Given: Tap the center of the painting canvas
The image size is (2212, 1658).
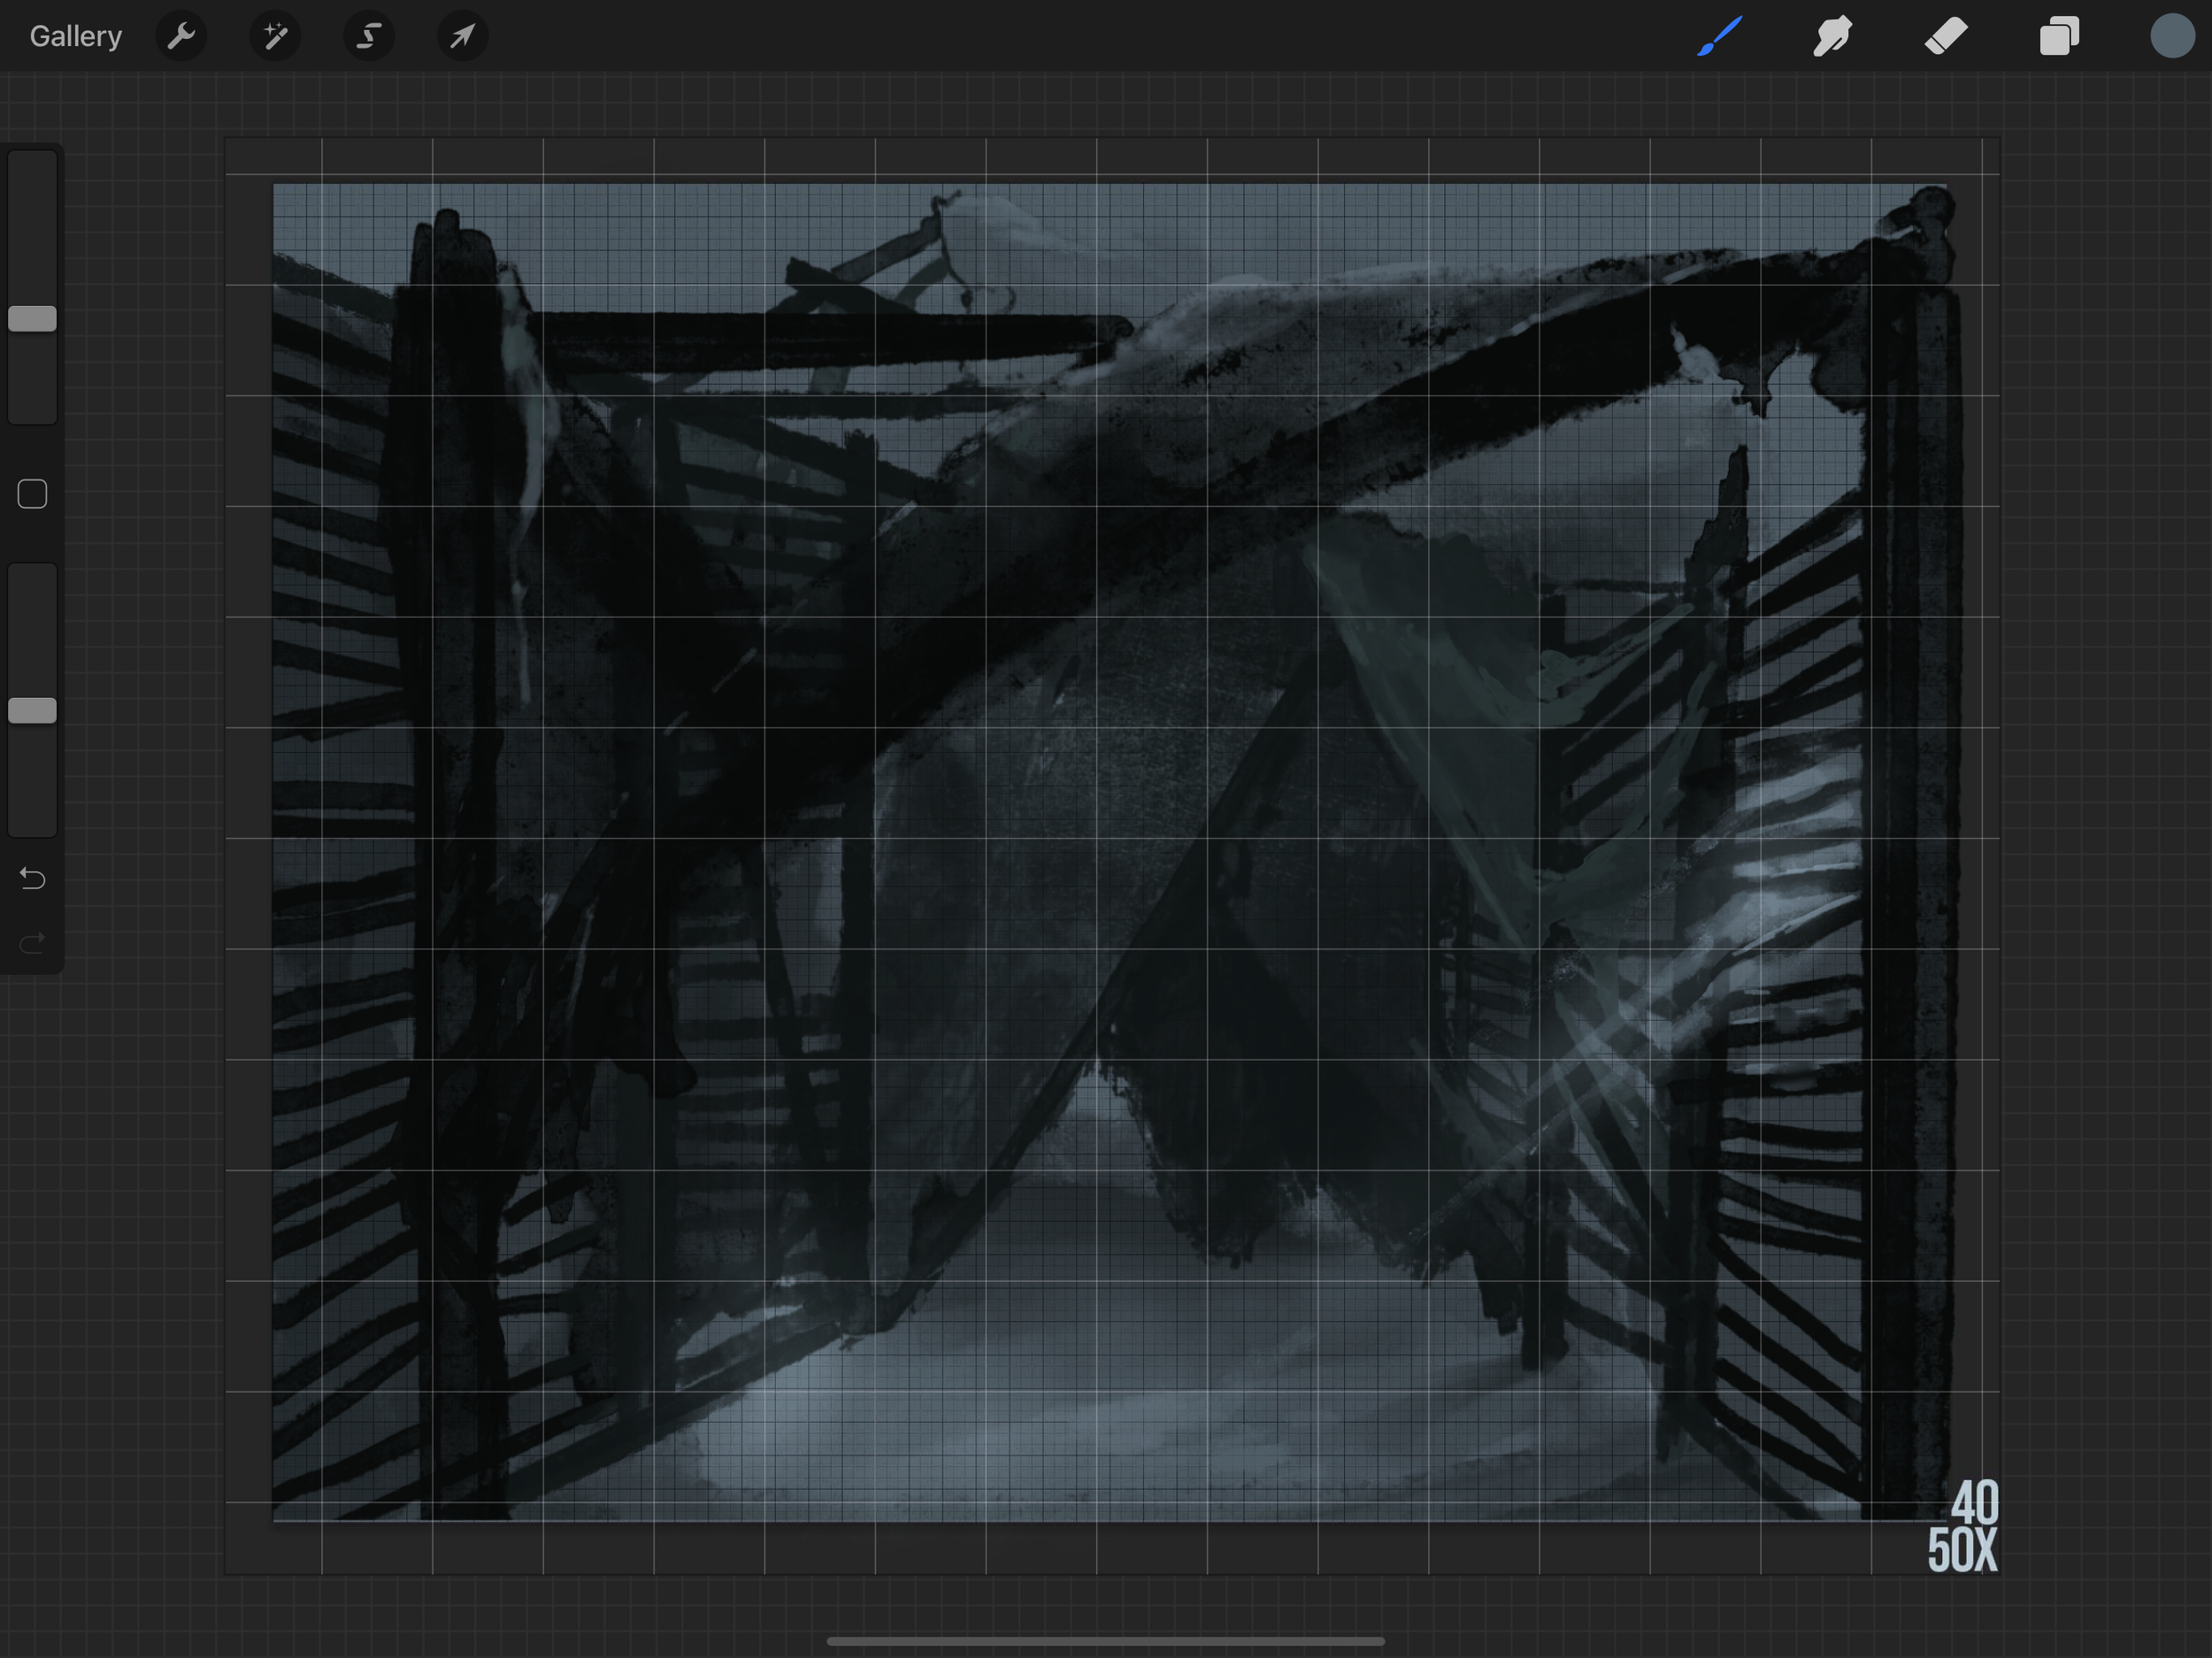Looking at the screenshot, I should point(1110,852).
